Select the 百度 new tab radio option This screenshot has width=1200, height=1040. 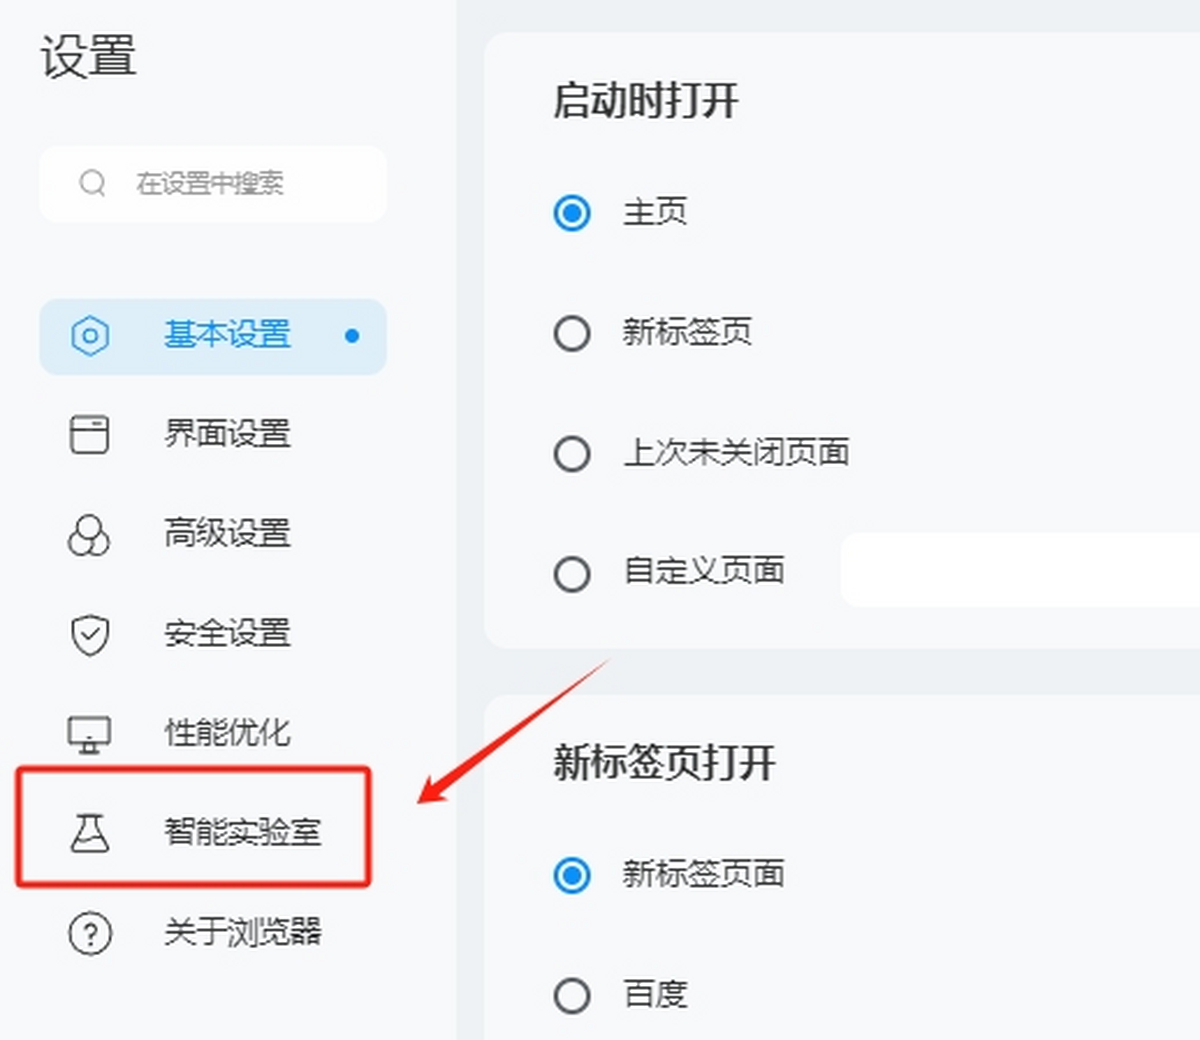[572, 995]
